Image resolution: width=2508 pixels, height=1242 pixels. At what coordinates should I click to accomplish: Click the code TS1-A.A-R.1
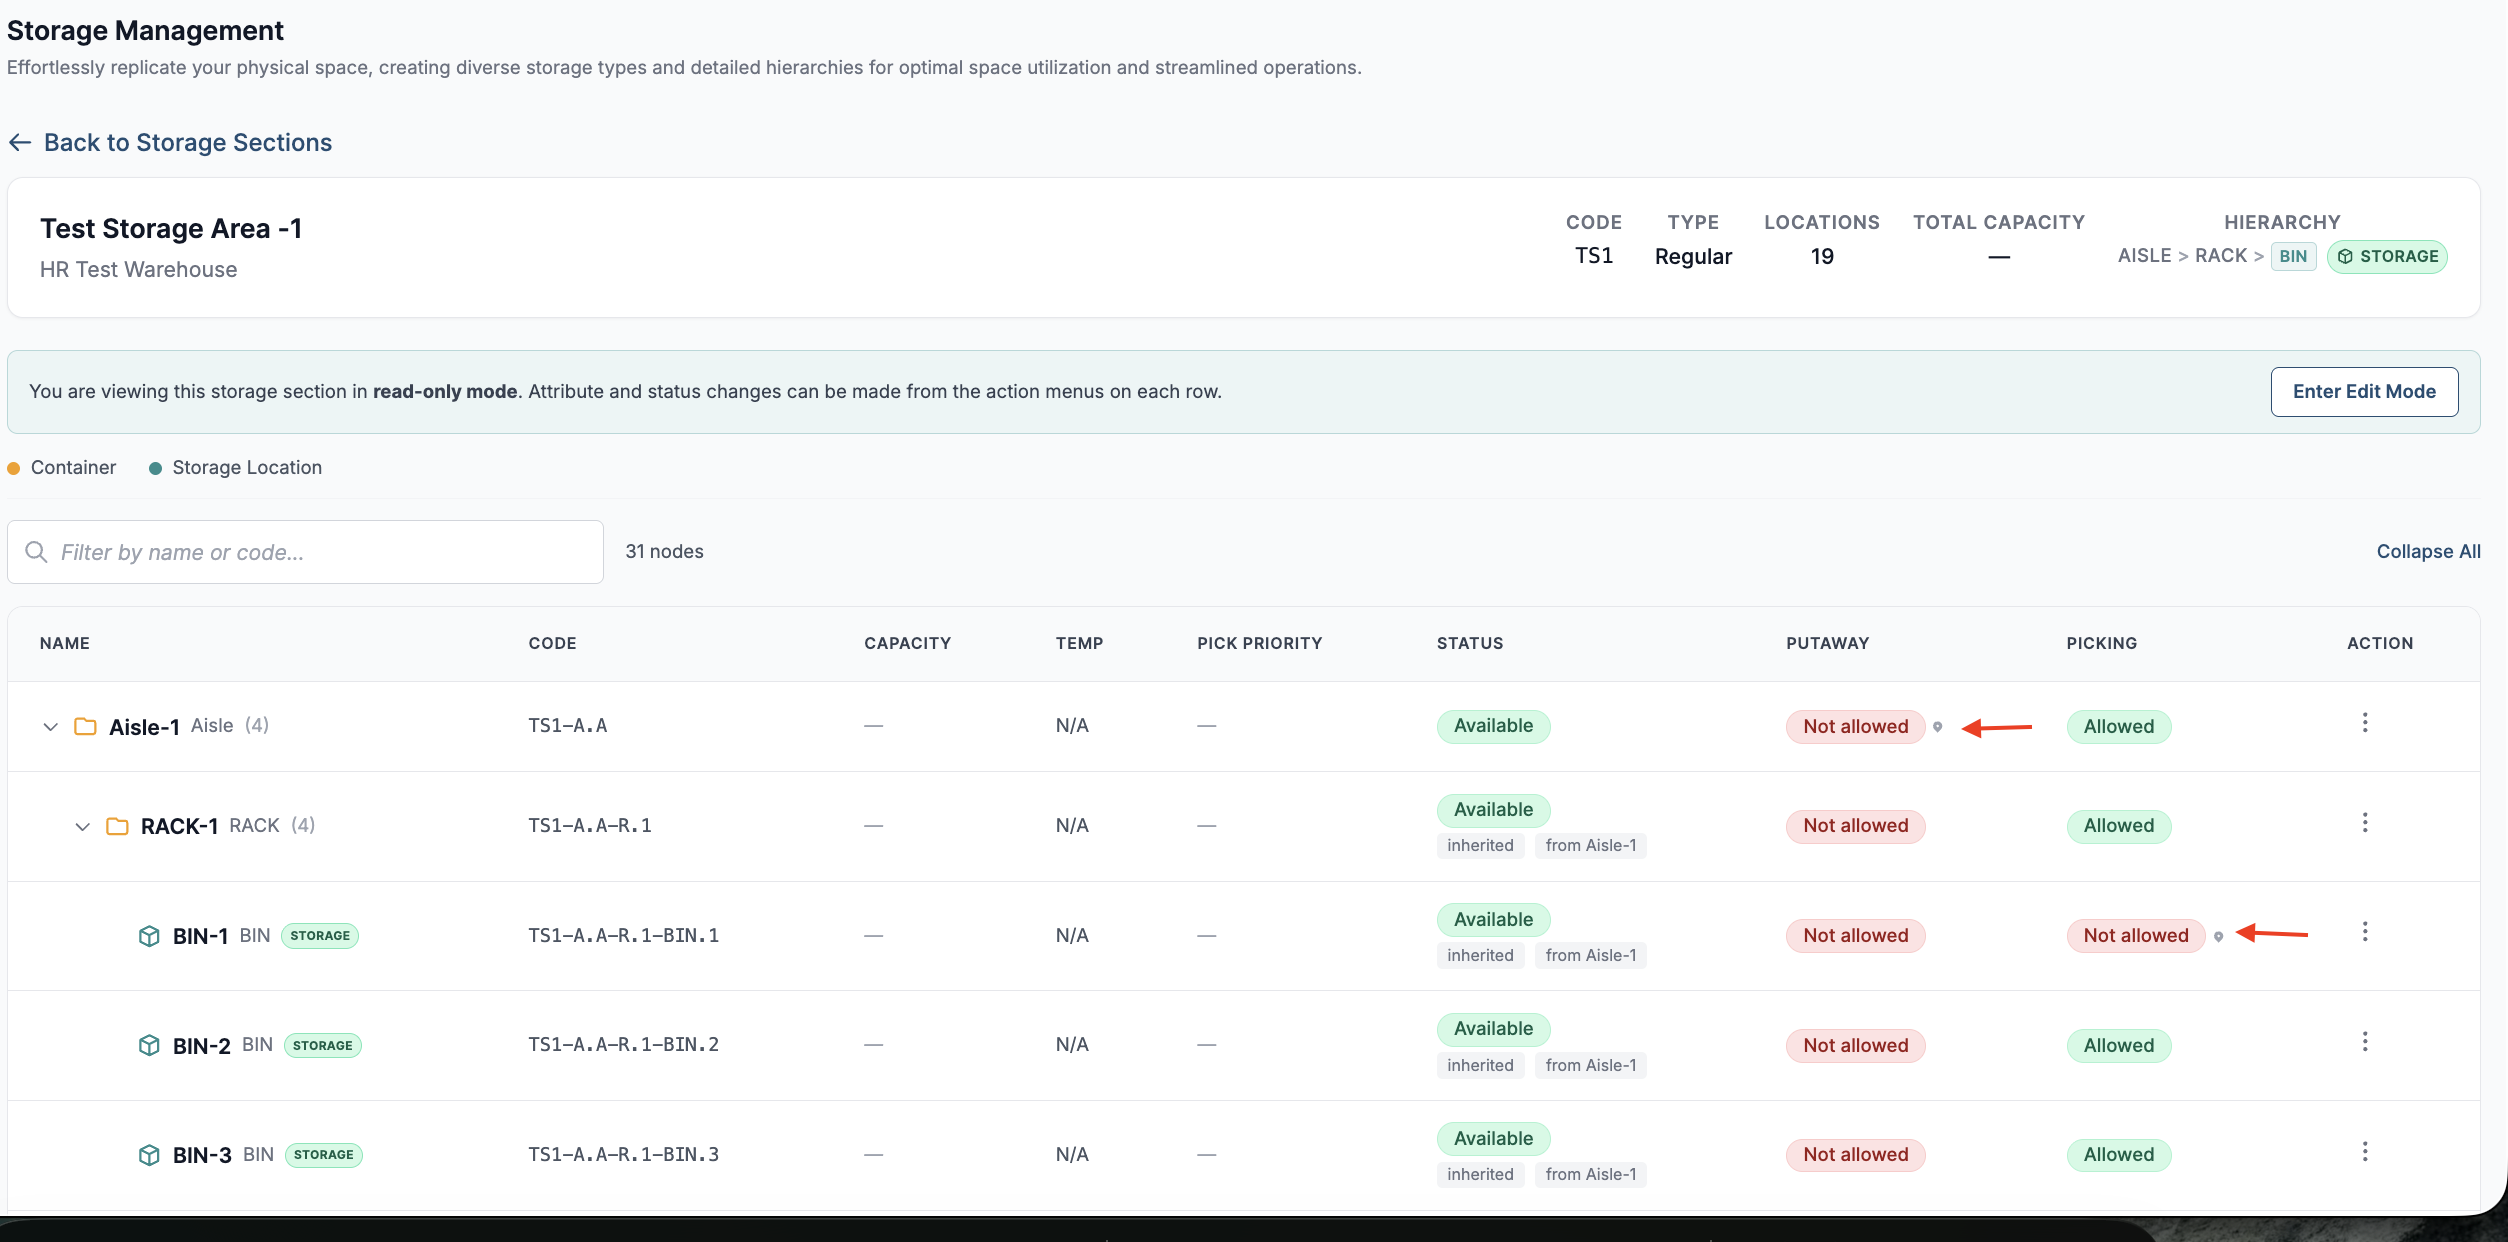tap(589, 826)
